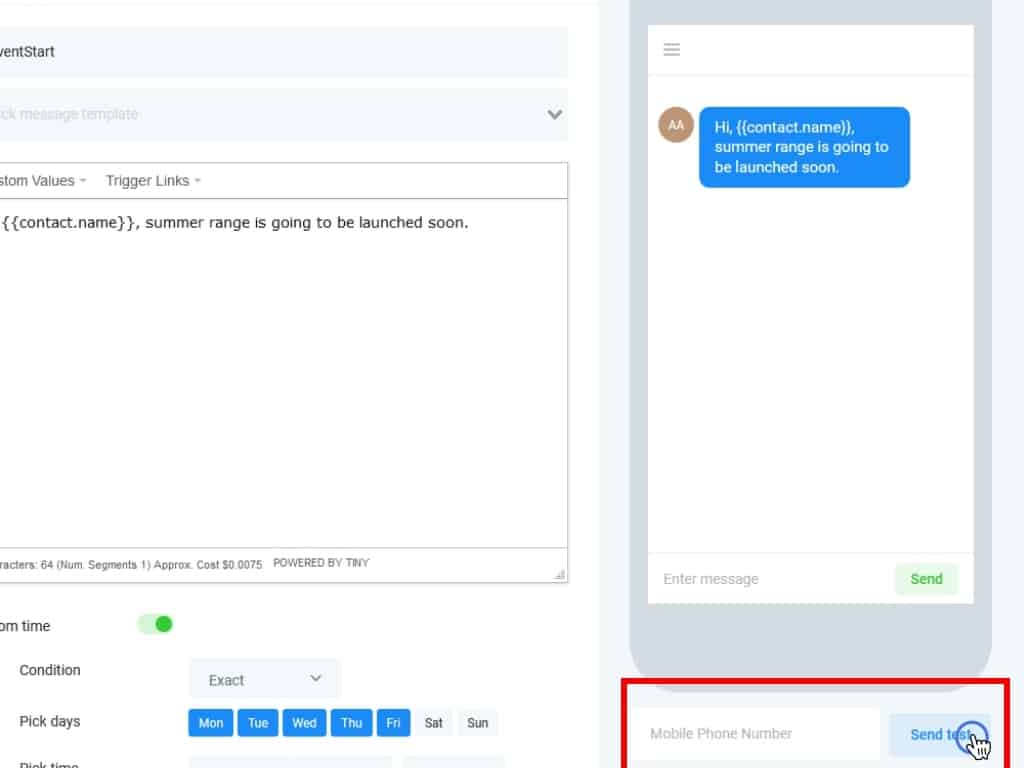Toggle Thu day button
This screenshot has height=768, width=1024.
[x=352, y=723]
